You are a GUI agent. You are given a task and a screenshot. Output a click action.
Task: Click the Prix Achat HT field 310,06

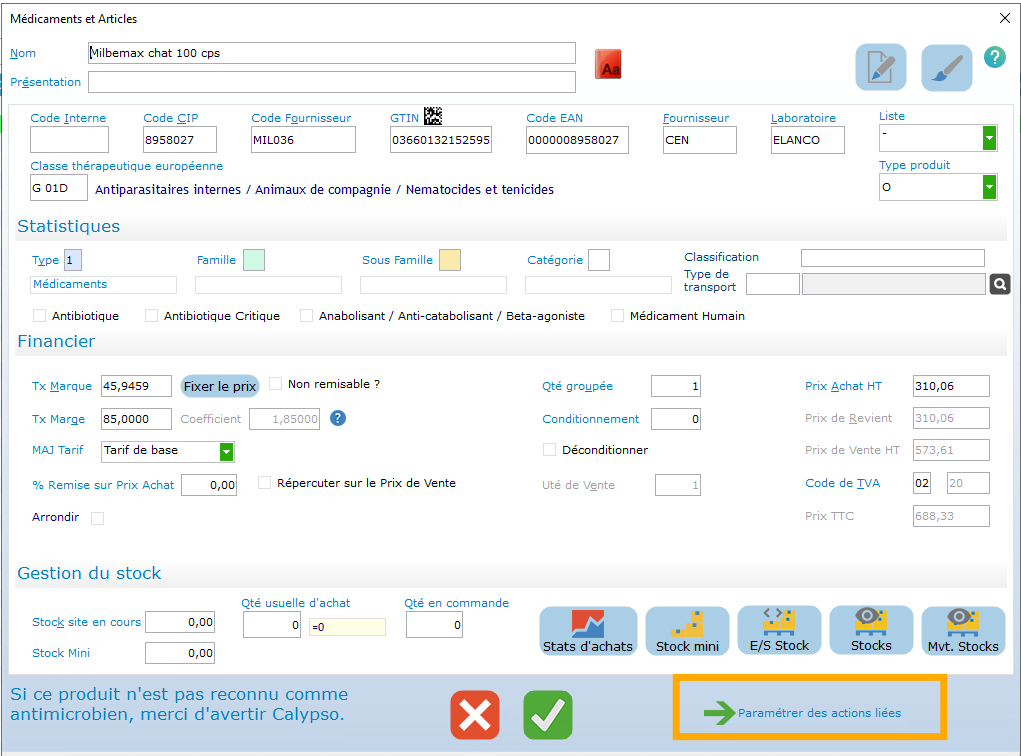pos(951,386)
